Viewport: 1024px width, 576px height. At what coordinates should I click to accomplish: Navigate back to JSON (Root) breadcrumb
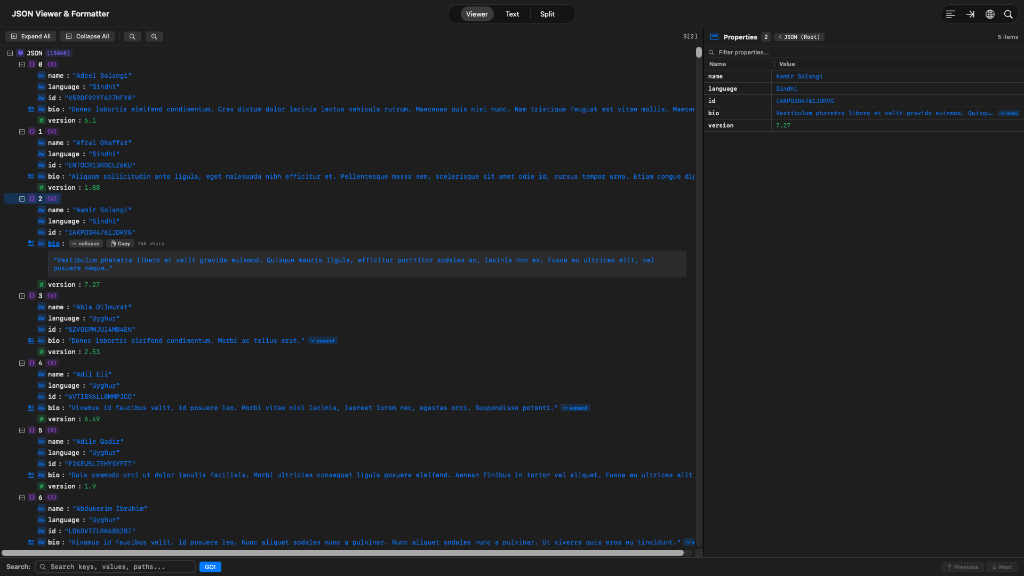pos(799,37)
